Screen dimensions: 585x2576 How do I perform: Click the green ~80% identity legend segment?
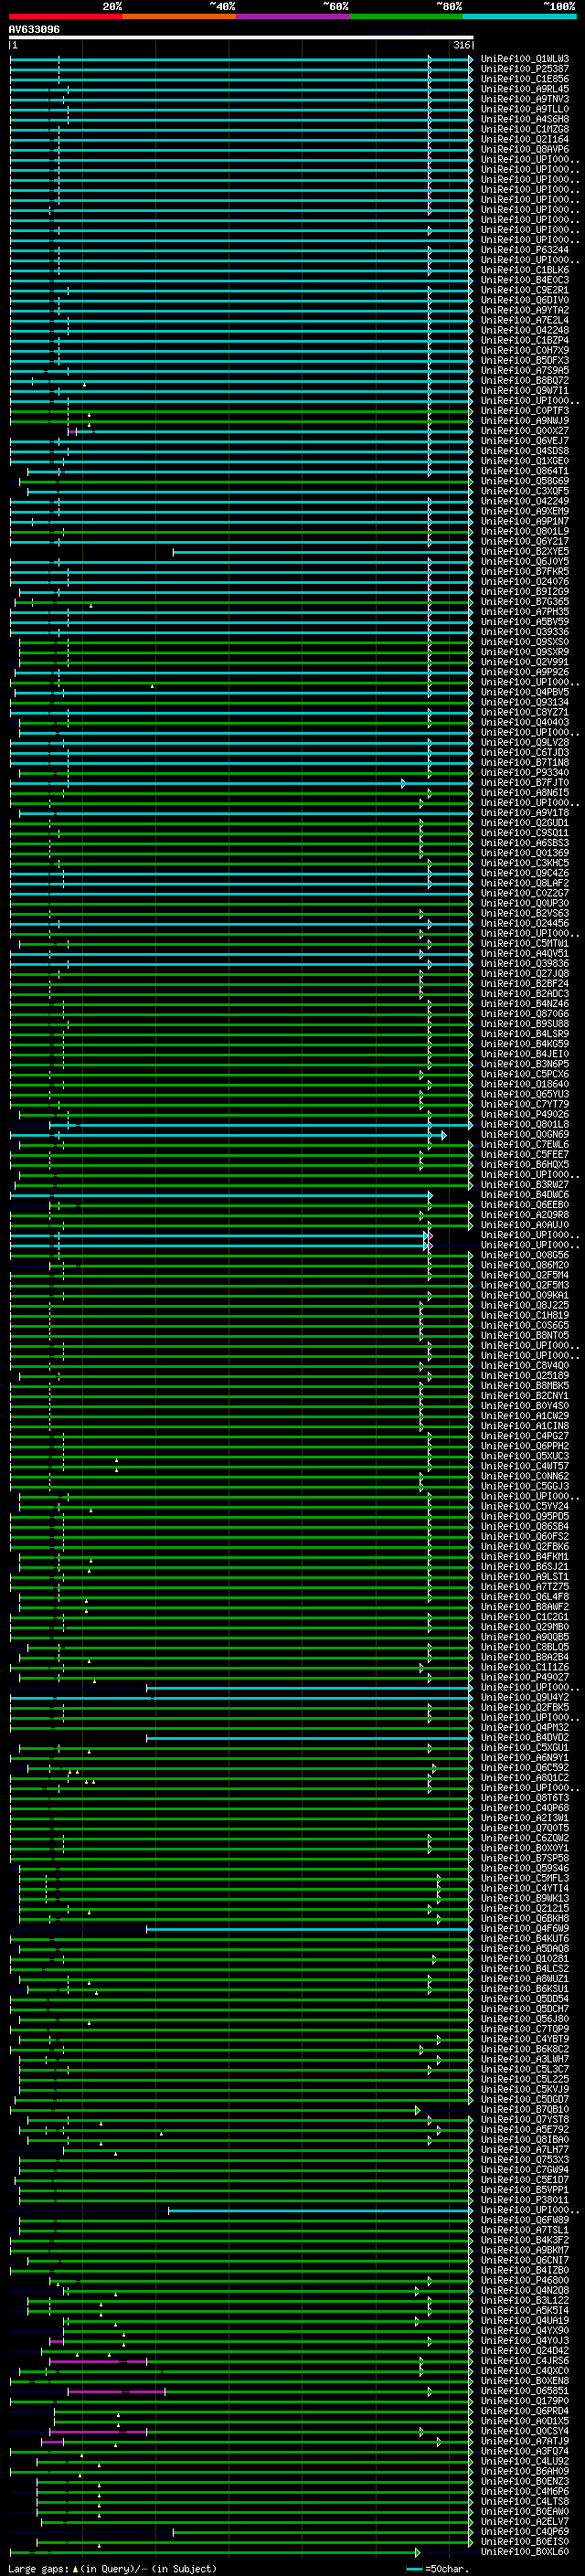point(406,16)
